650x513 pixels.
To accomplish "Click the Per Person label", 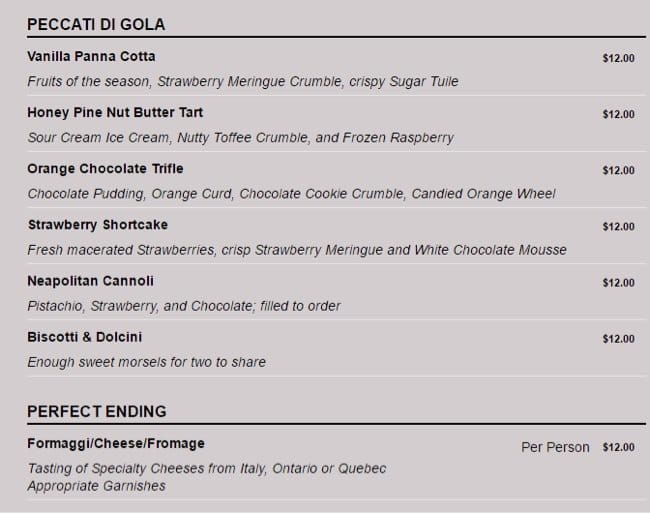I will click(x=555, y=447).
